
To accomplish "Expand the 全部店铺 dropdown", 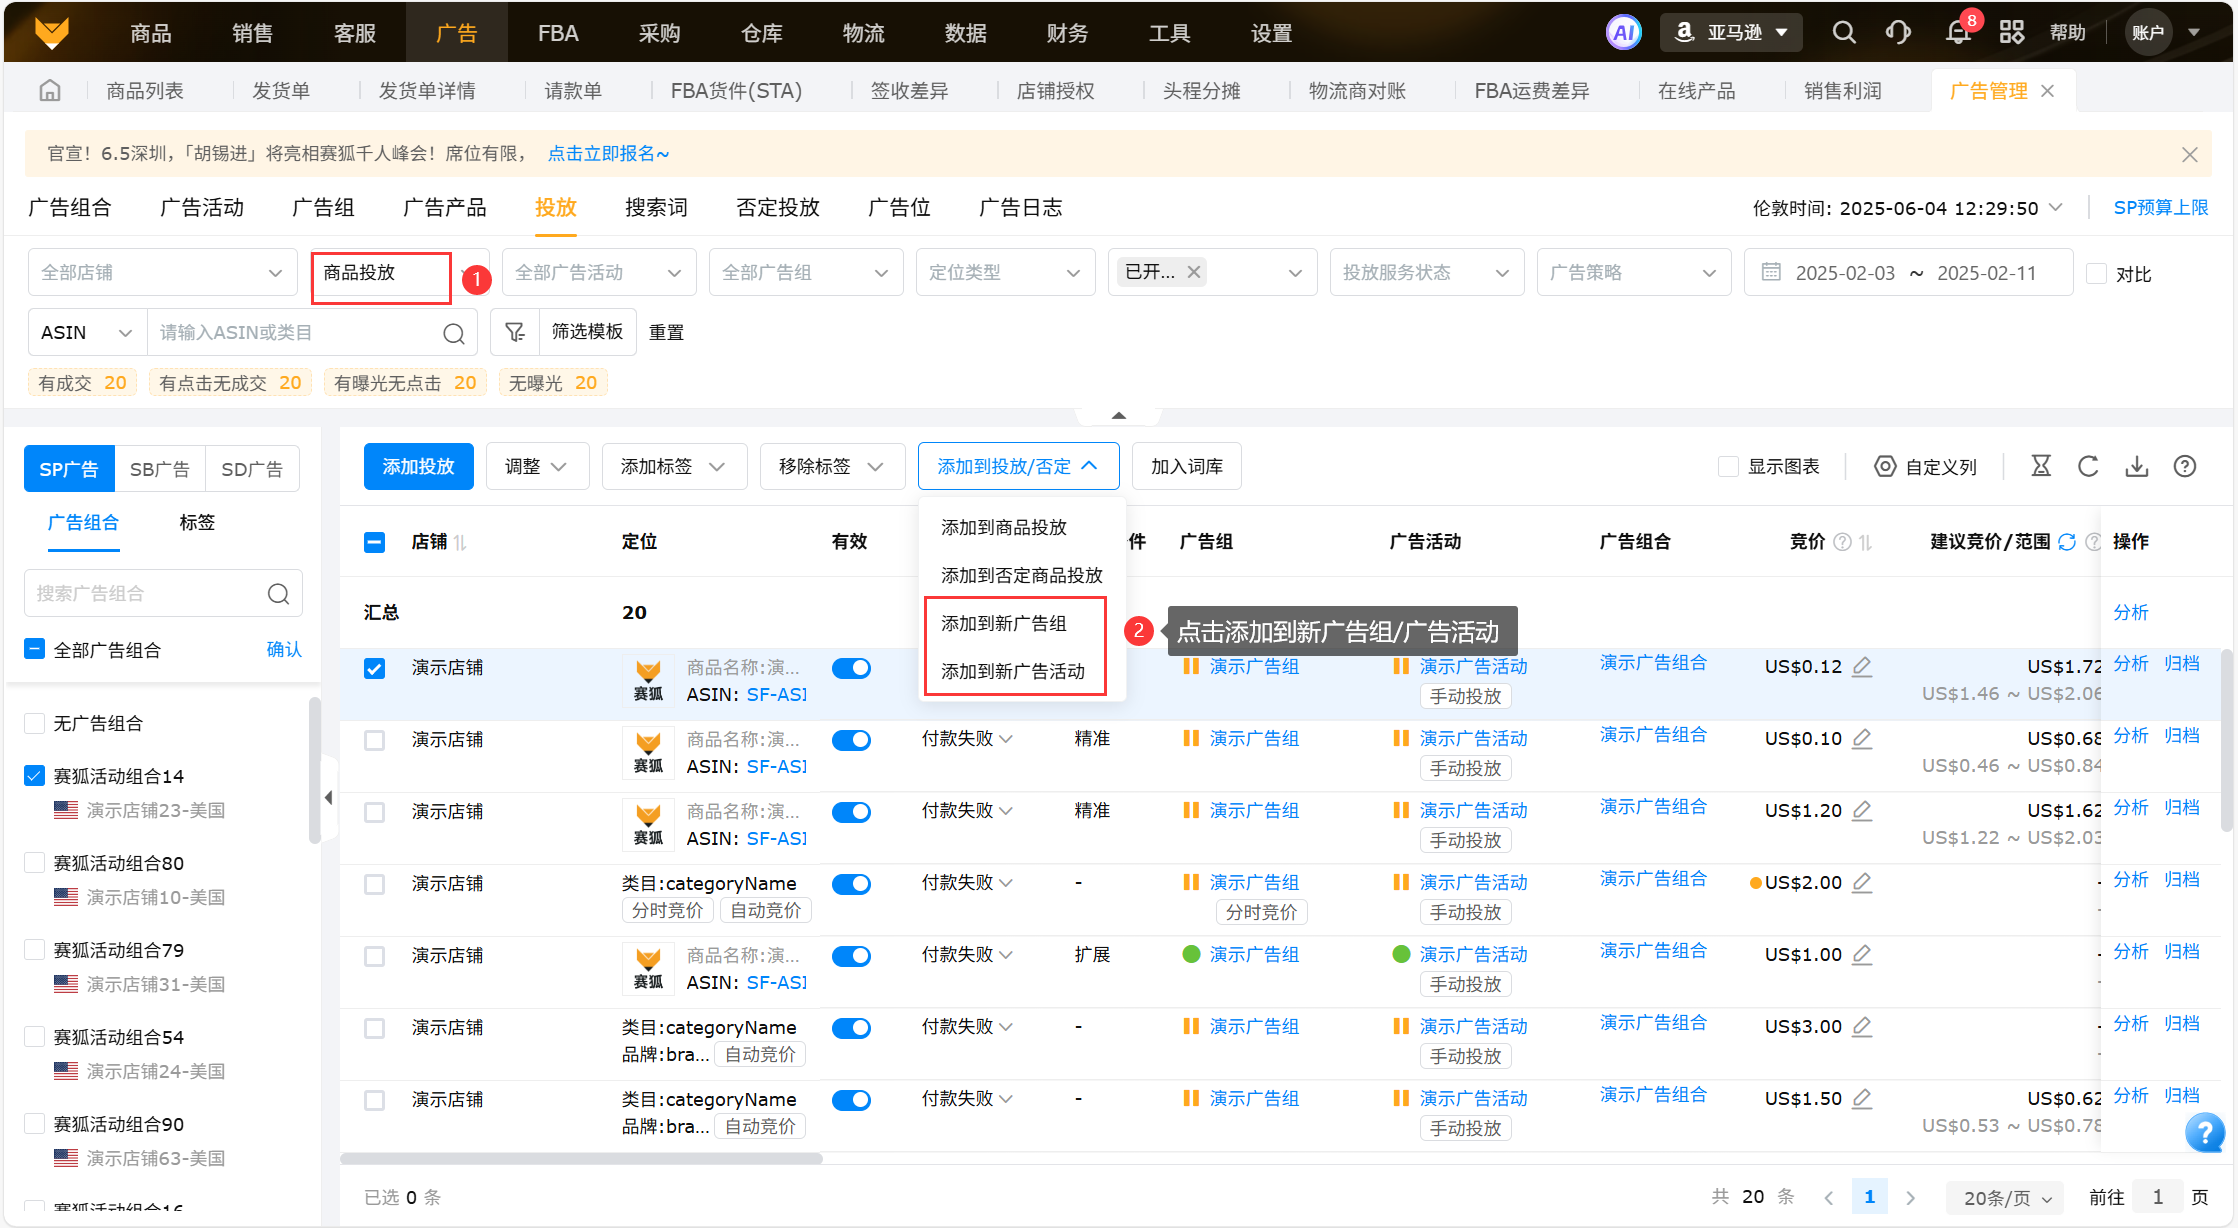I will click(x=162, y=273).
